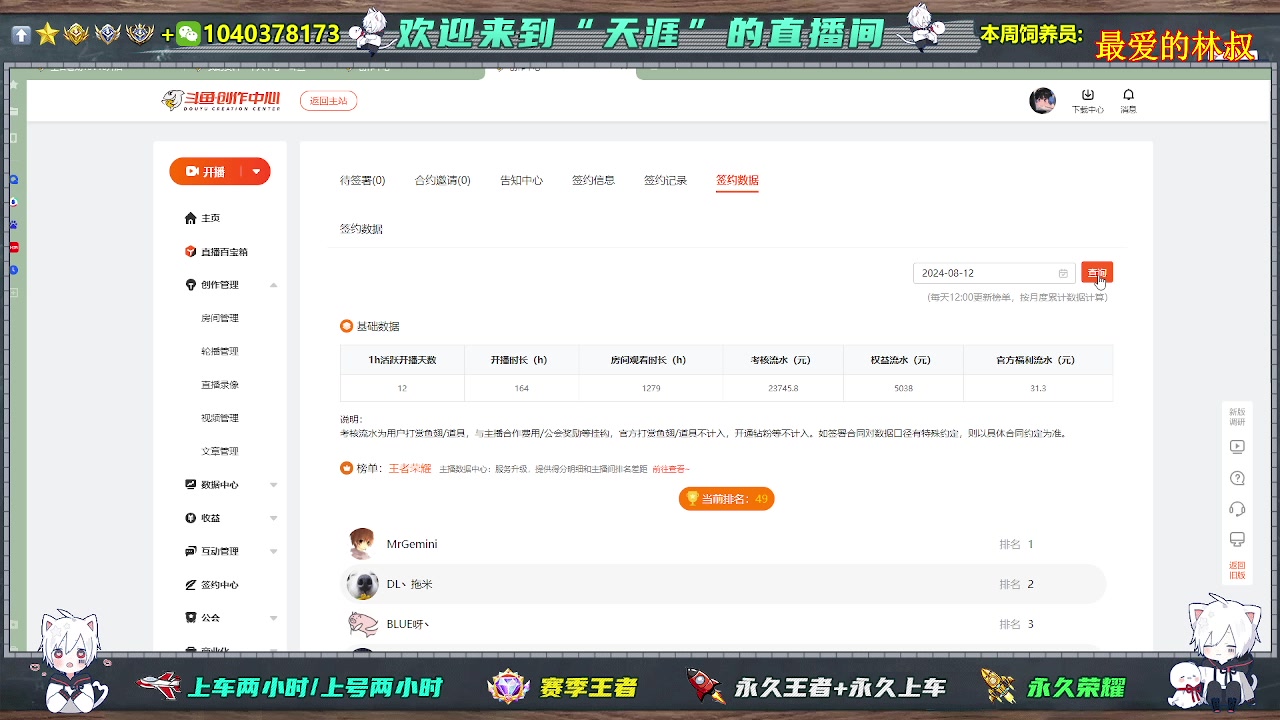1280x720 pixels.
Task: Select the 签约数据 tab
Action: [737, 181]
